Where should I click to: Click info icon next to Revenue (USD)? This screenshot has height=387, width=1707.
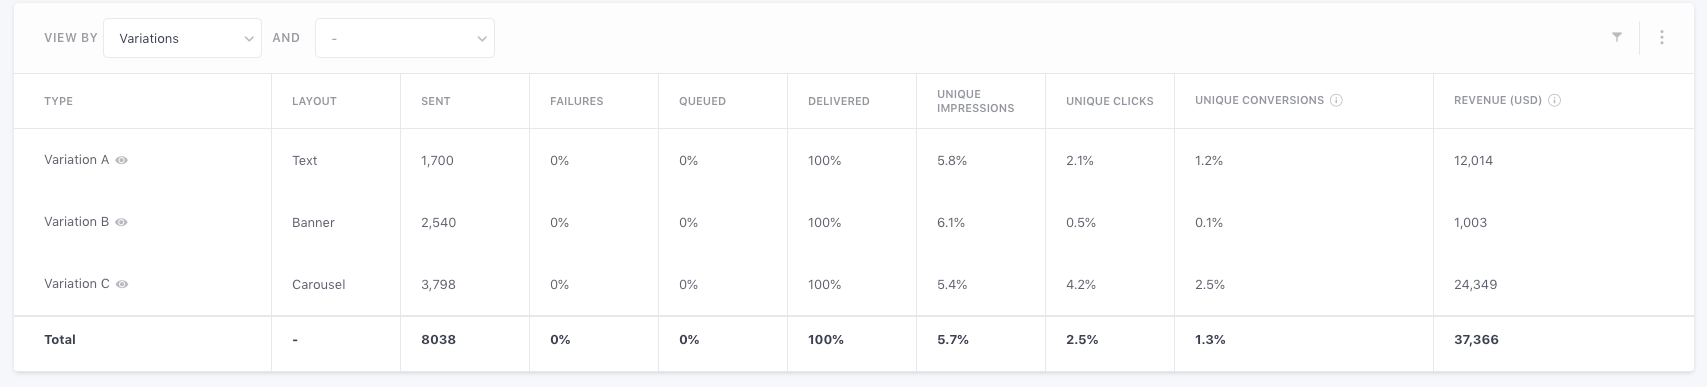click(x=1555, y=101)
